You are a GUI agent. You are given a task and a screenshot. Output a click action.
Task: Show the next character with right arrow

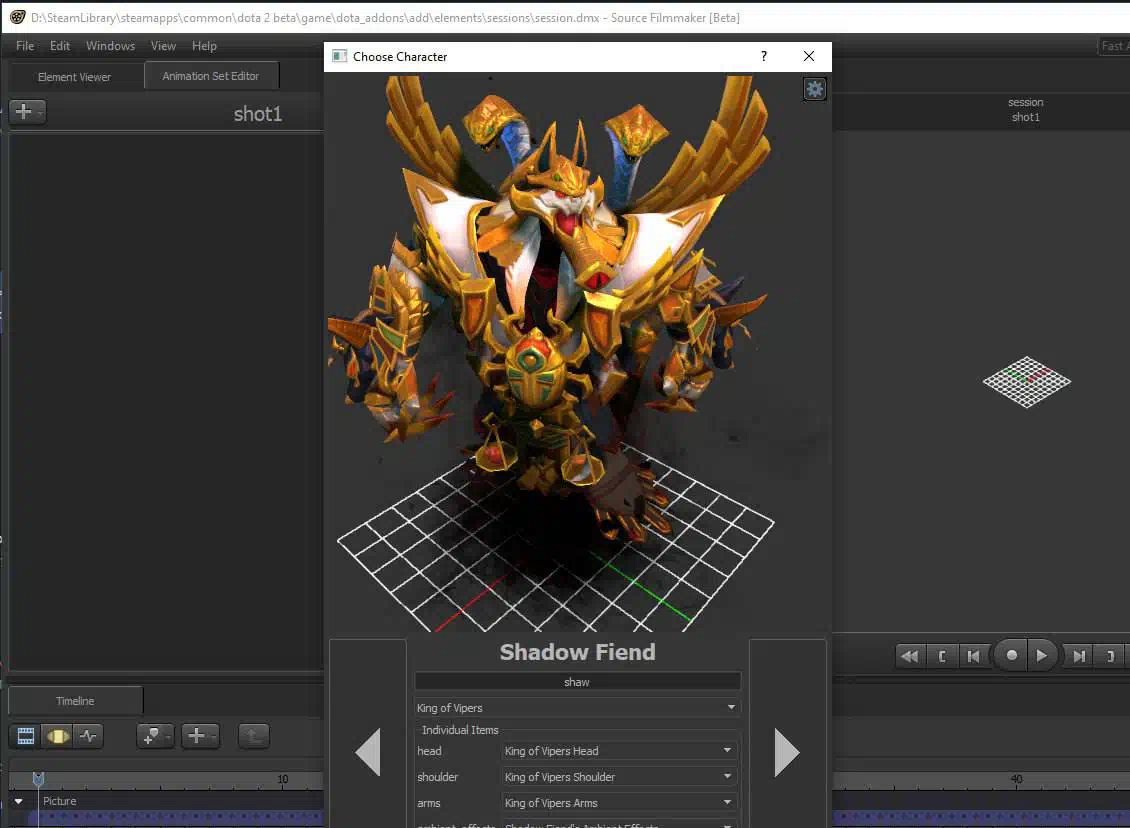click(787, 752)
